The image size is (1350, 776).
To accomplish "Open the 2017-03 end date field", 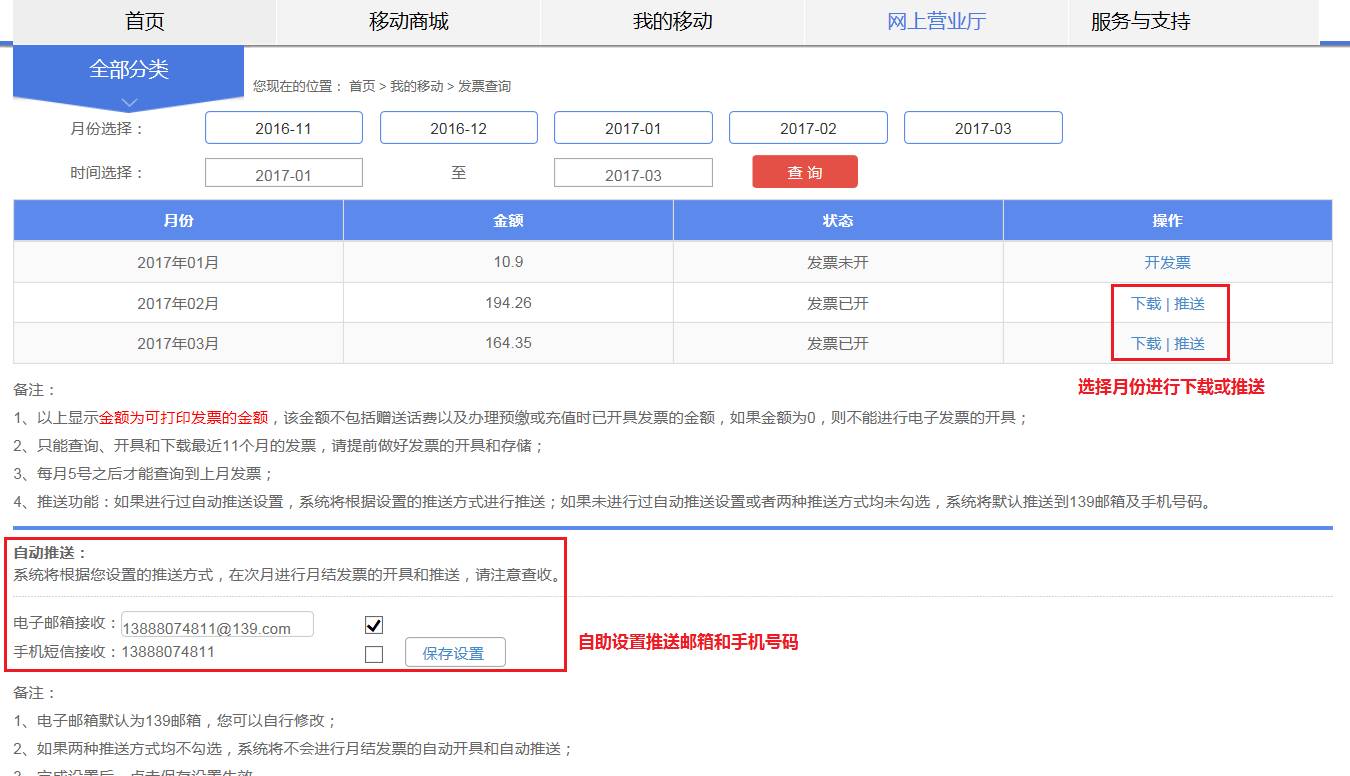I will (632, 173).
